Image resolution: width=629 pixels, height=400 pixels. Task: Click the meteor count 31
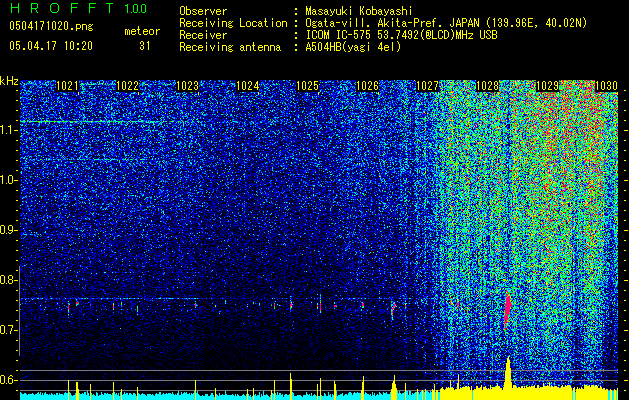[145, 46]
